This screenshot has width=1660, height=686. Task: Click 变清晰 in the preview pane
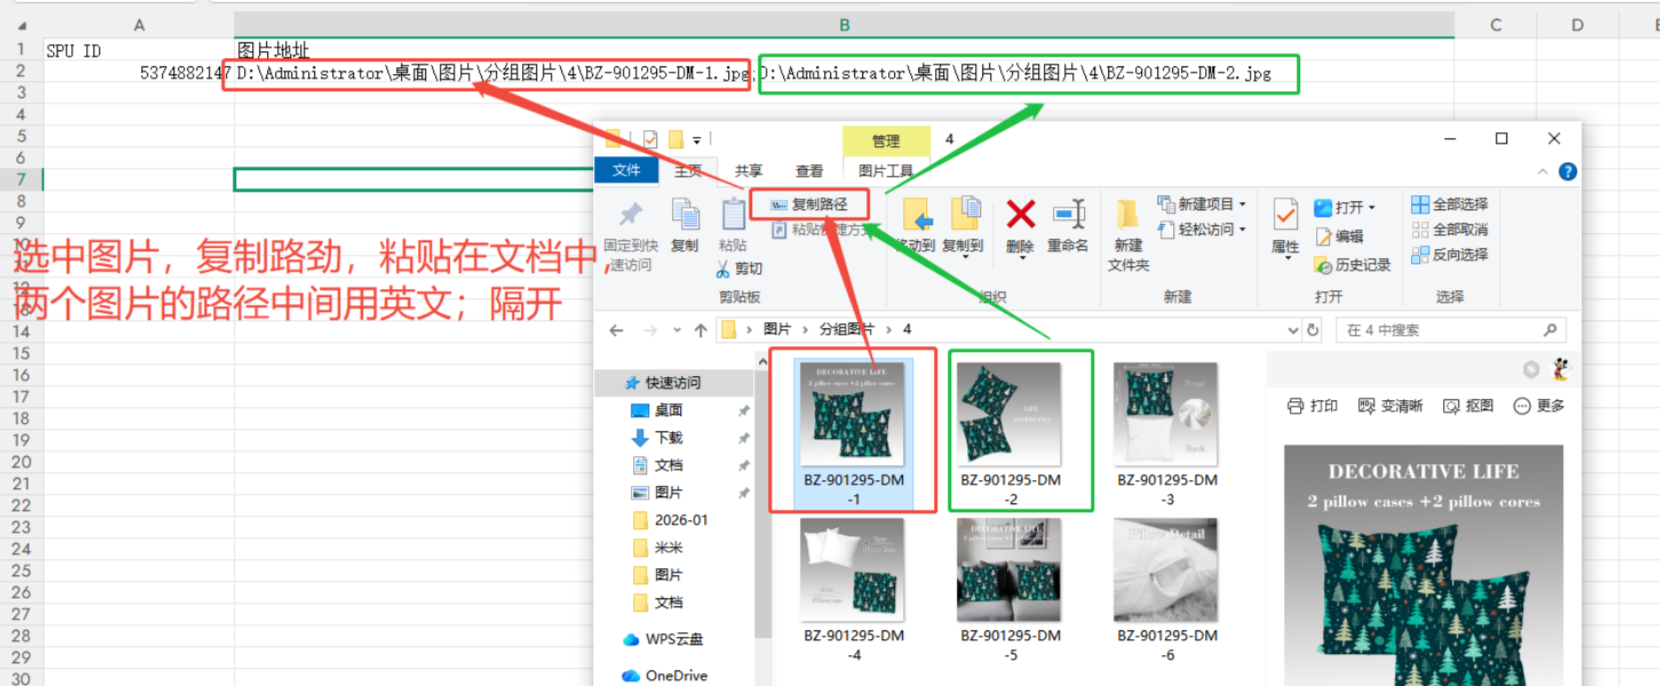click(x=1390, y=406)
